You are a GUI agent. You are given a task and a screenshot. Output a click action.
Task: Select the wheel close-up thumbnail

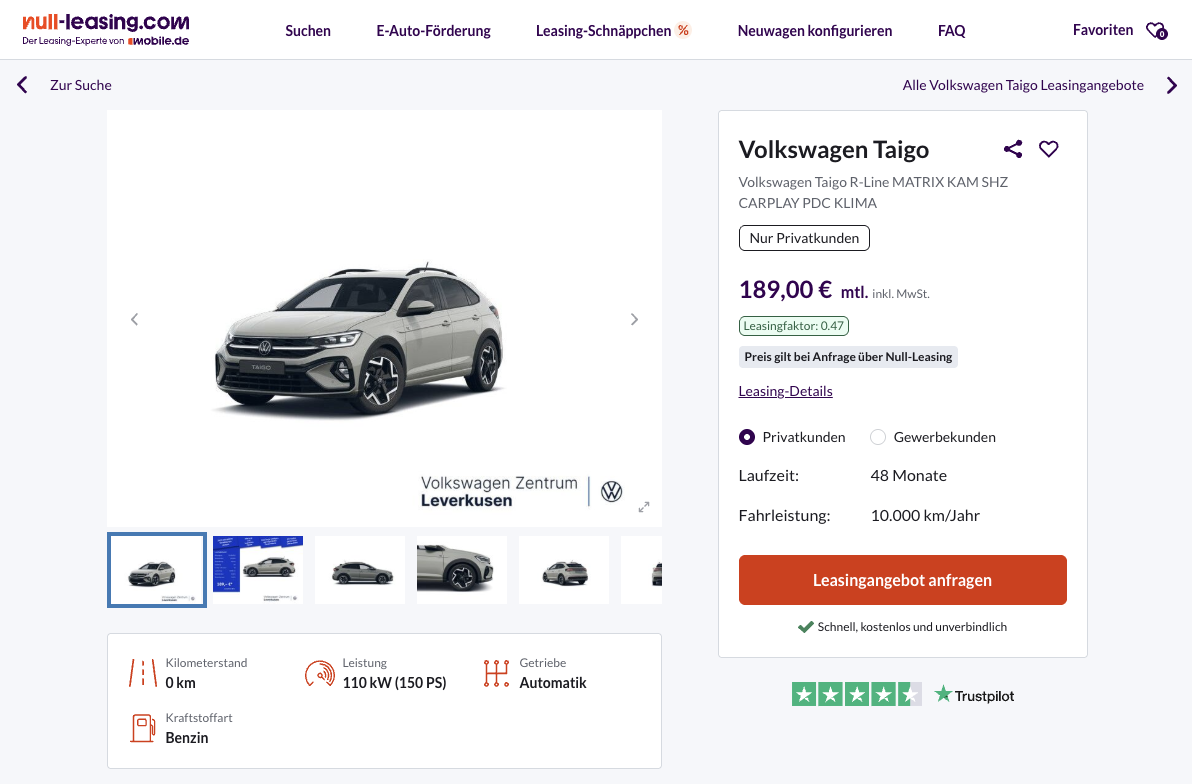click(x=462, y=570)
